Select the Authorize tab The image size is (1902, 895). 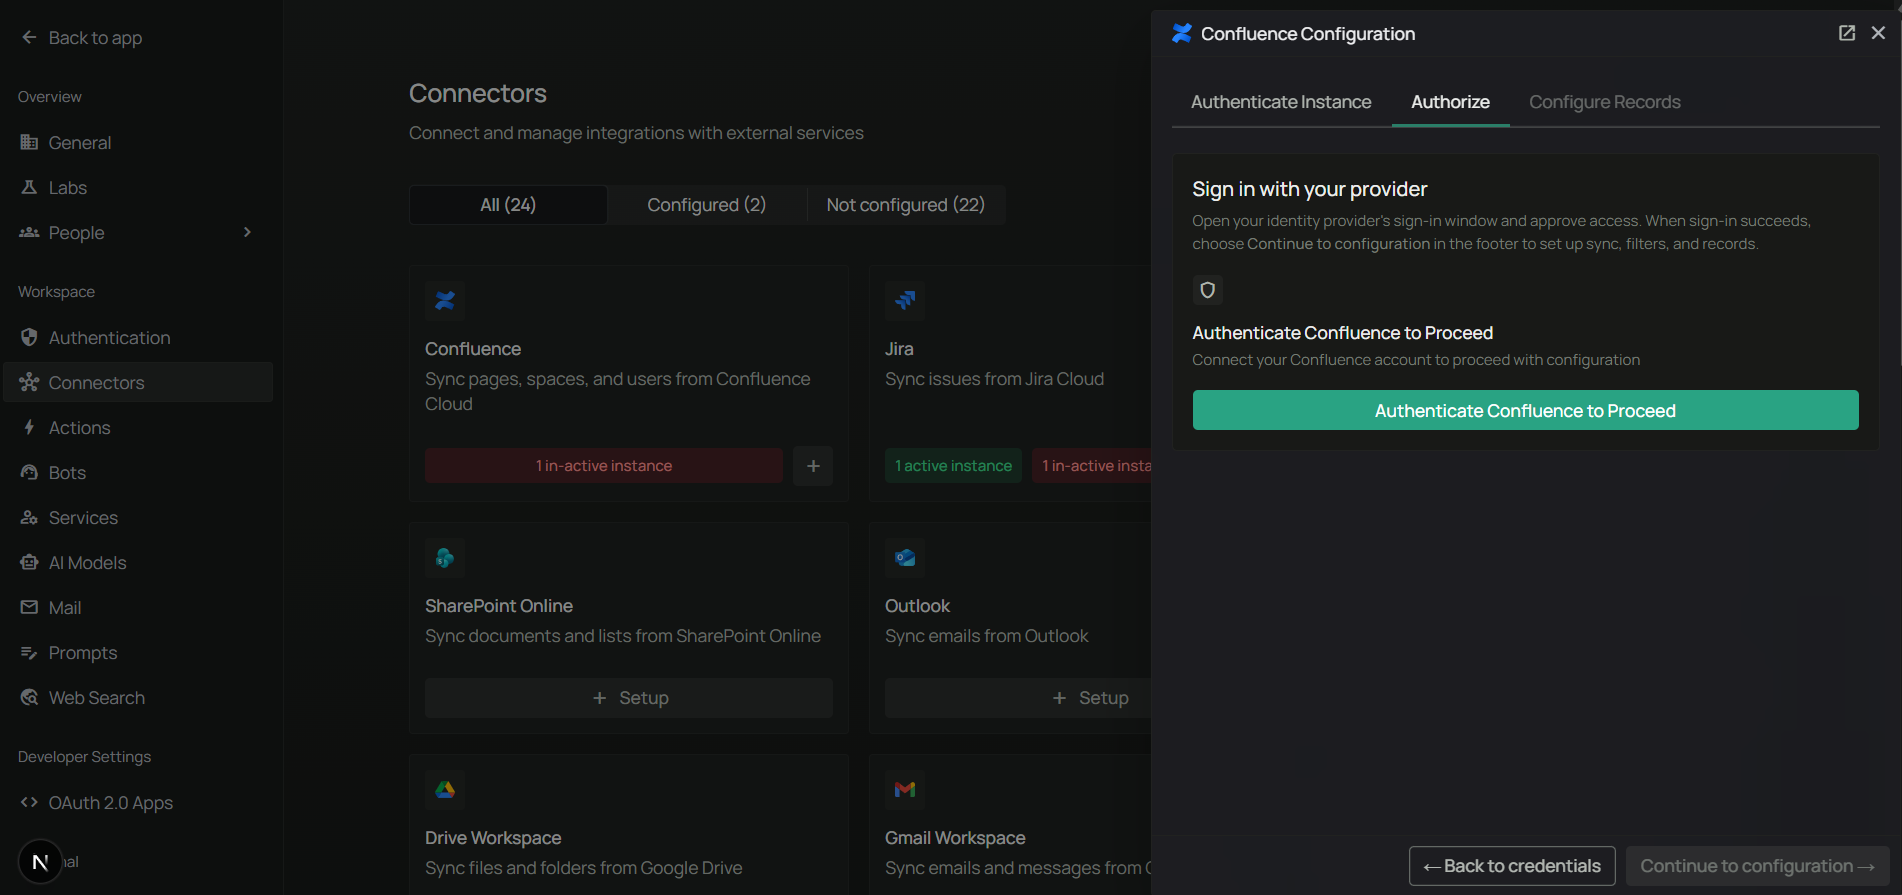click(1450, 102)
